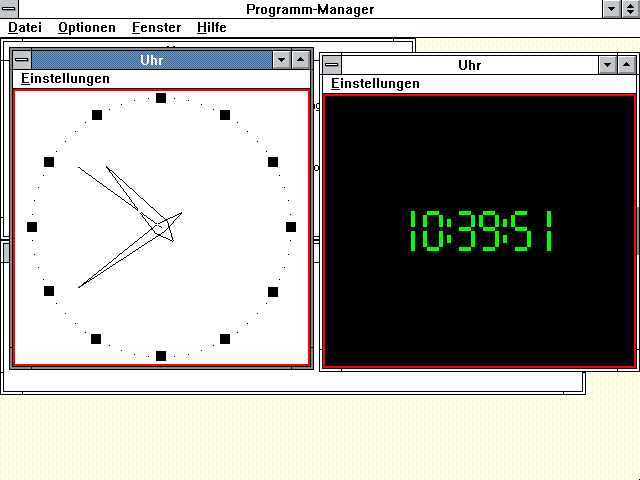Click the green digital time display

click(x=480, y=230)
